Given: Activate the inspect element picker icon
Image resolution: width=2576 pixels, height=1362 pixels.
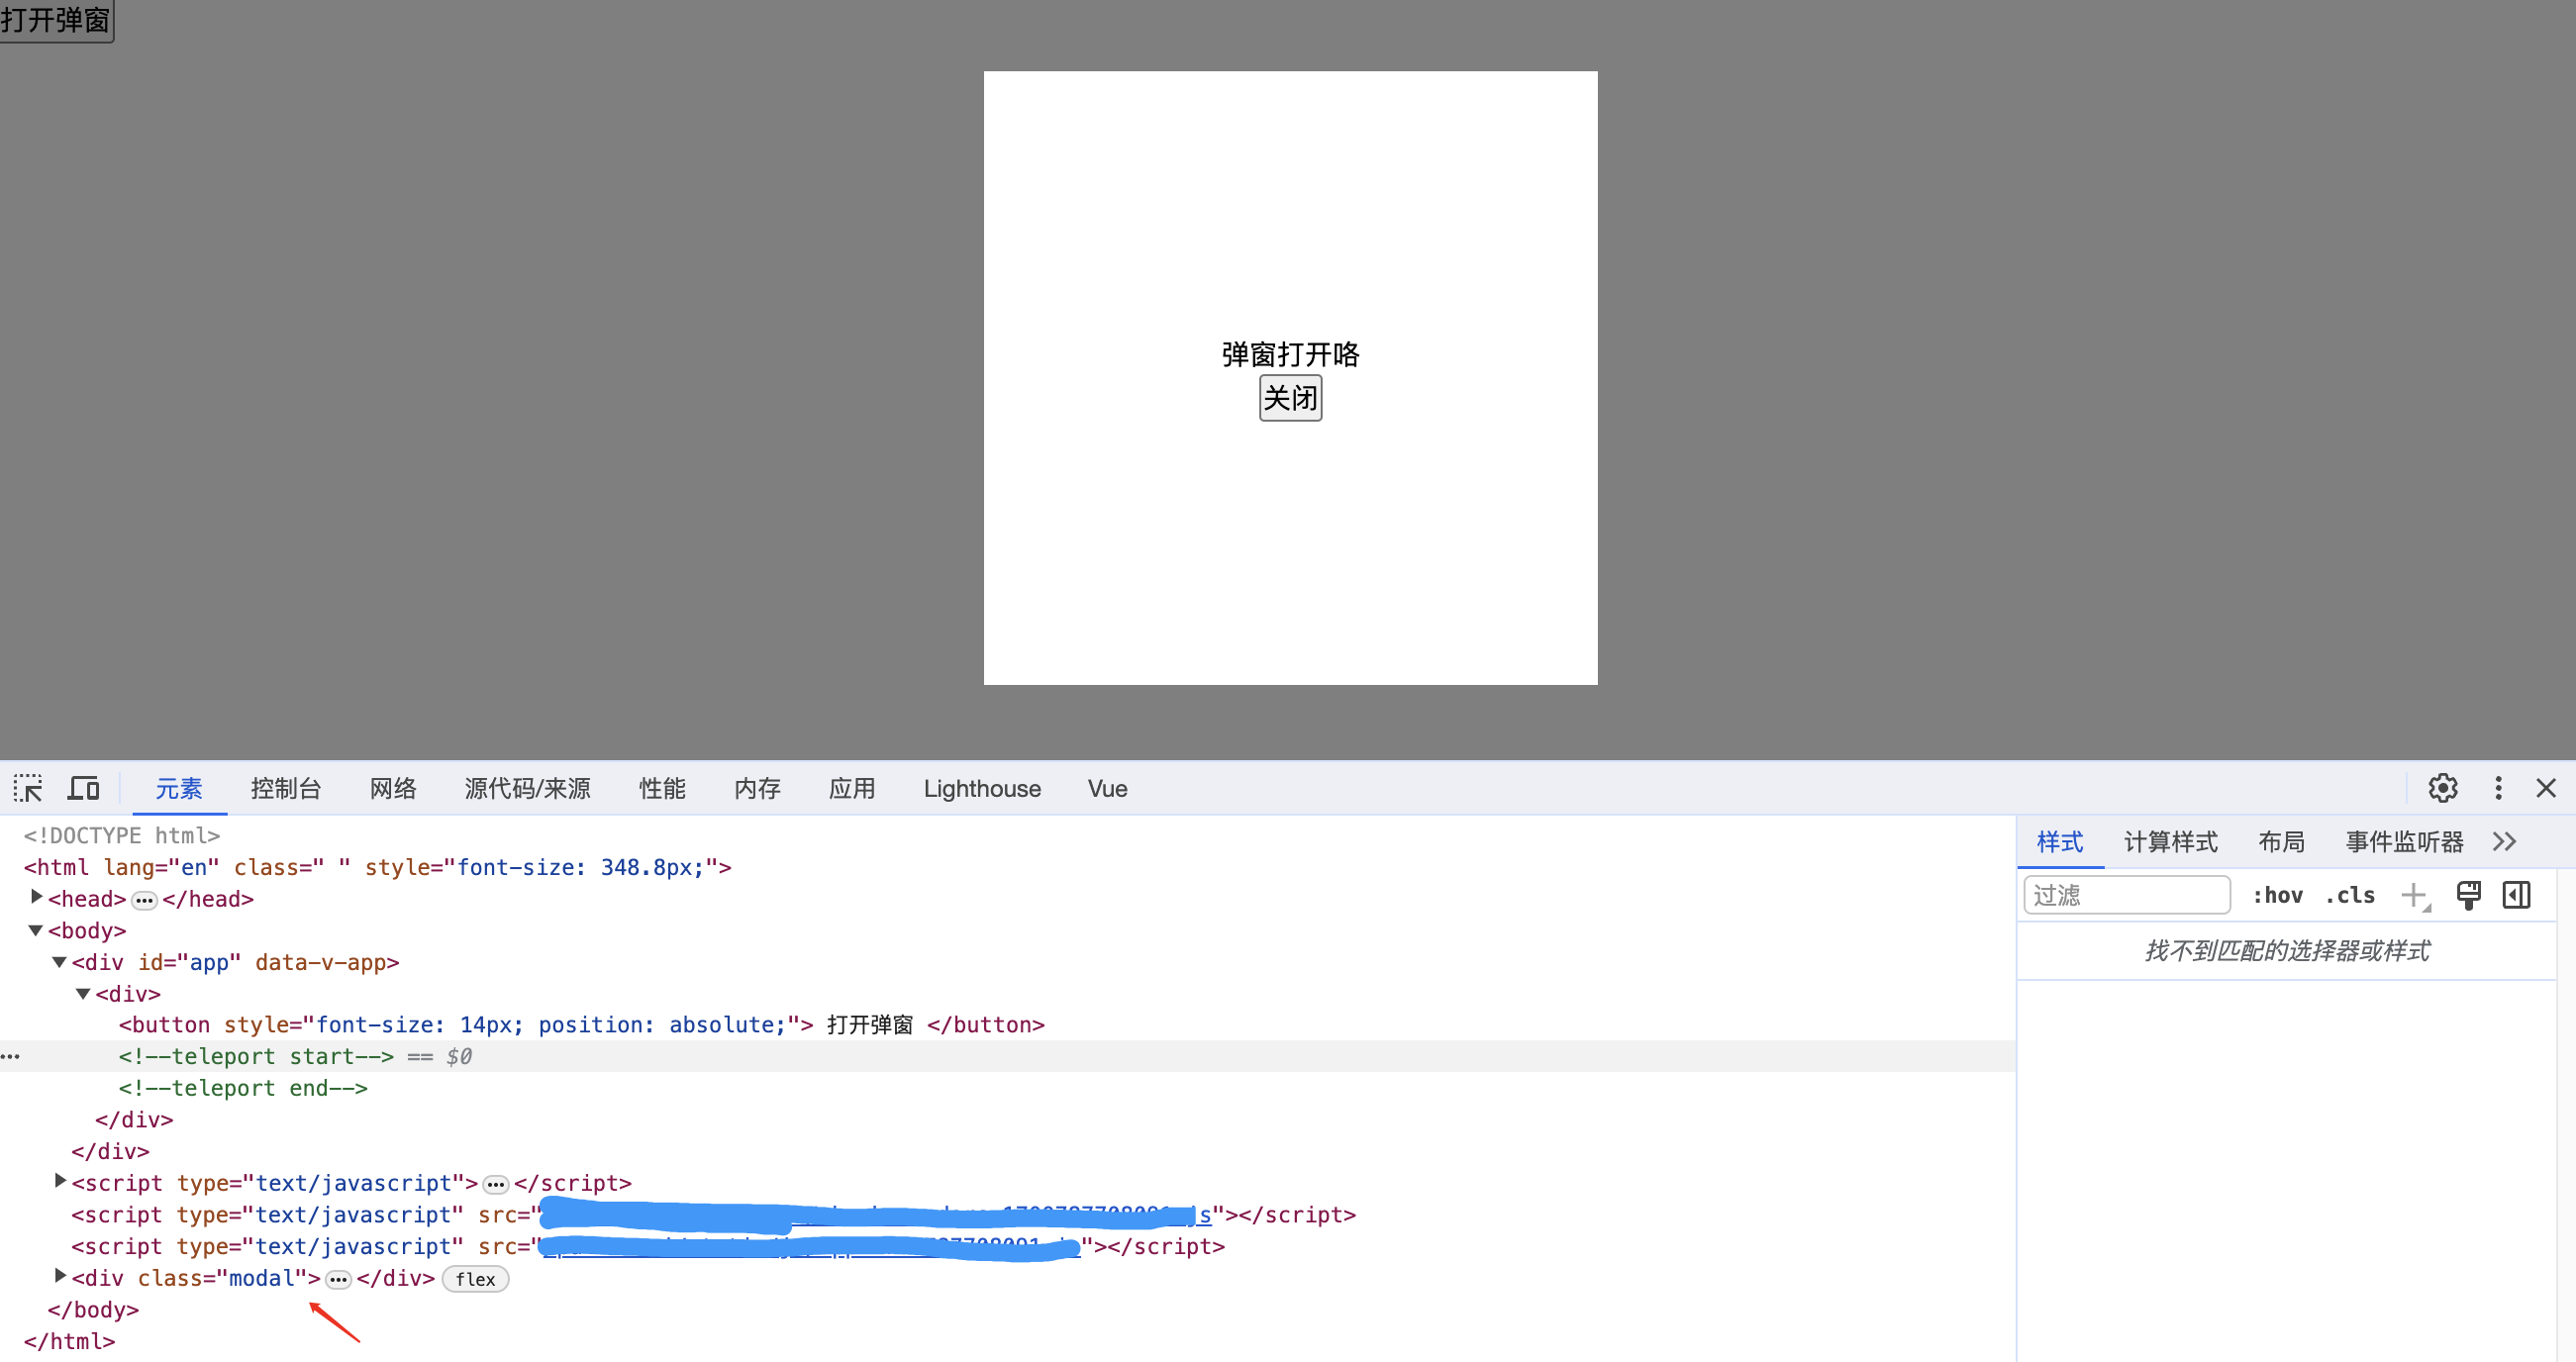Looking at the screenshot, I should click(x=28, y=788).
